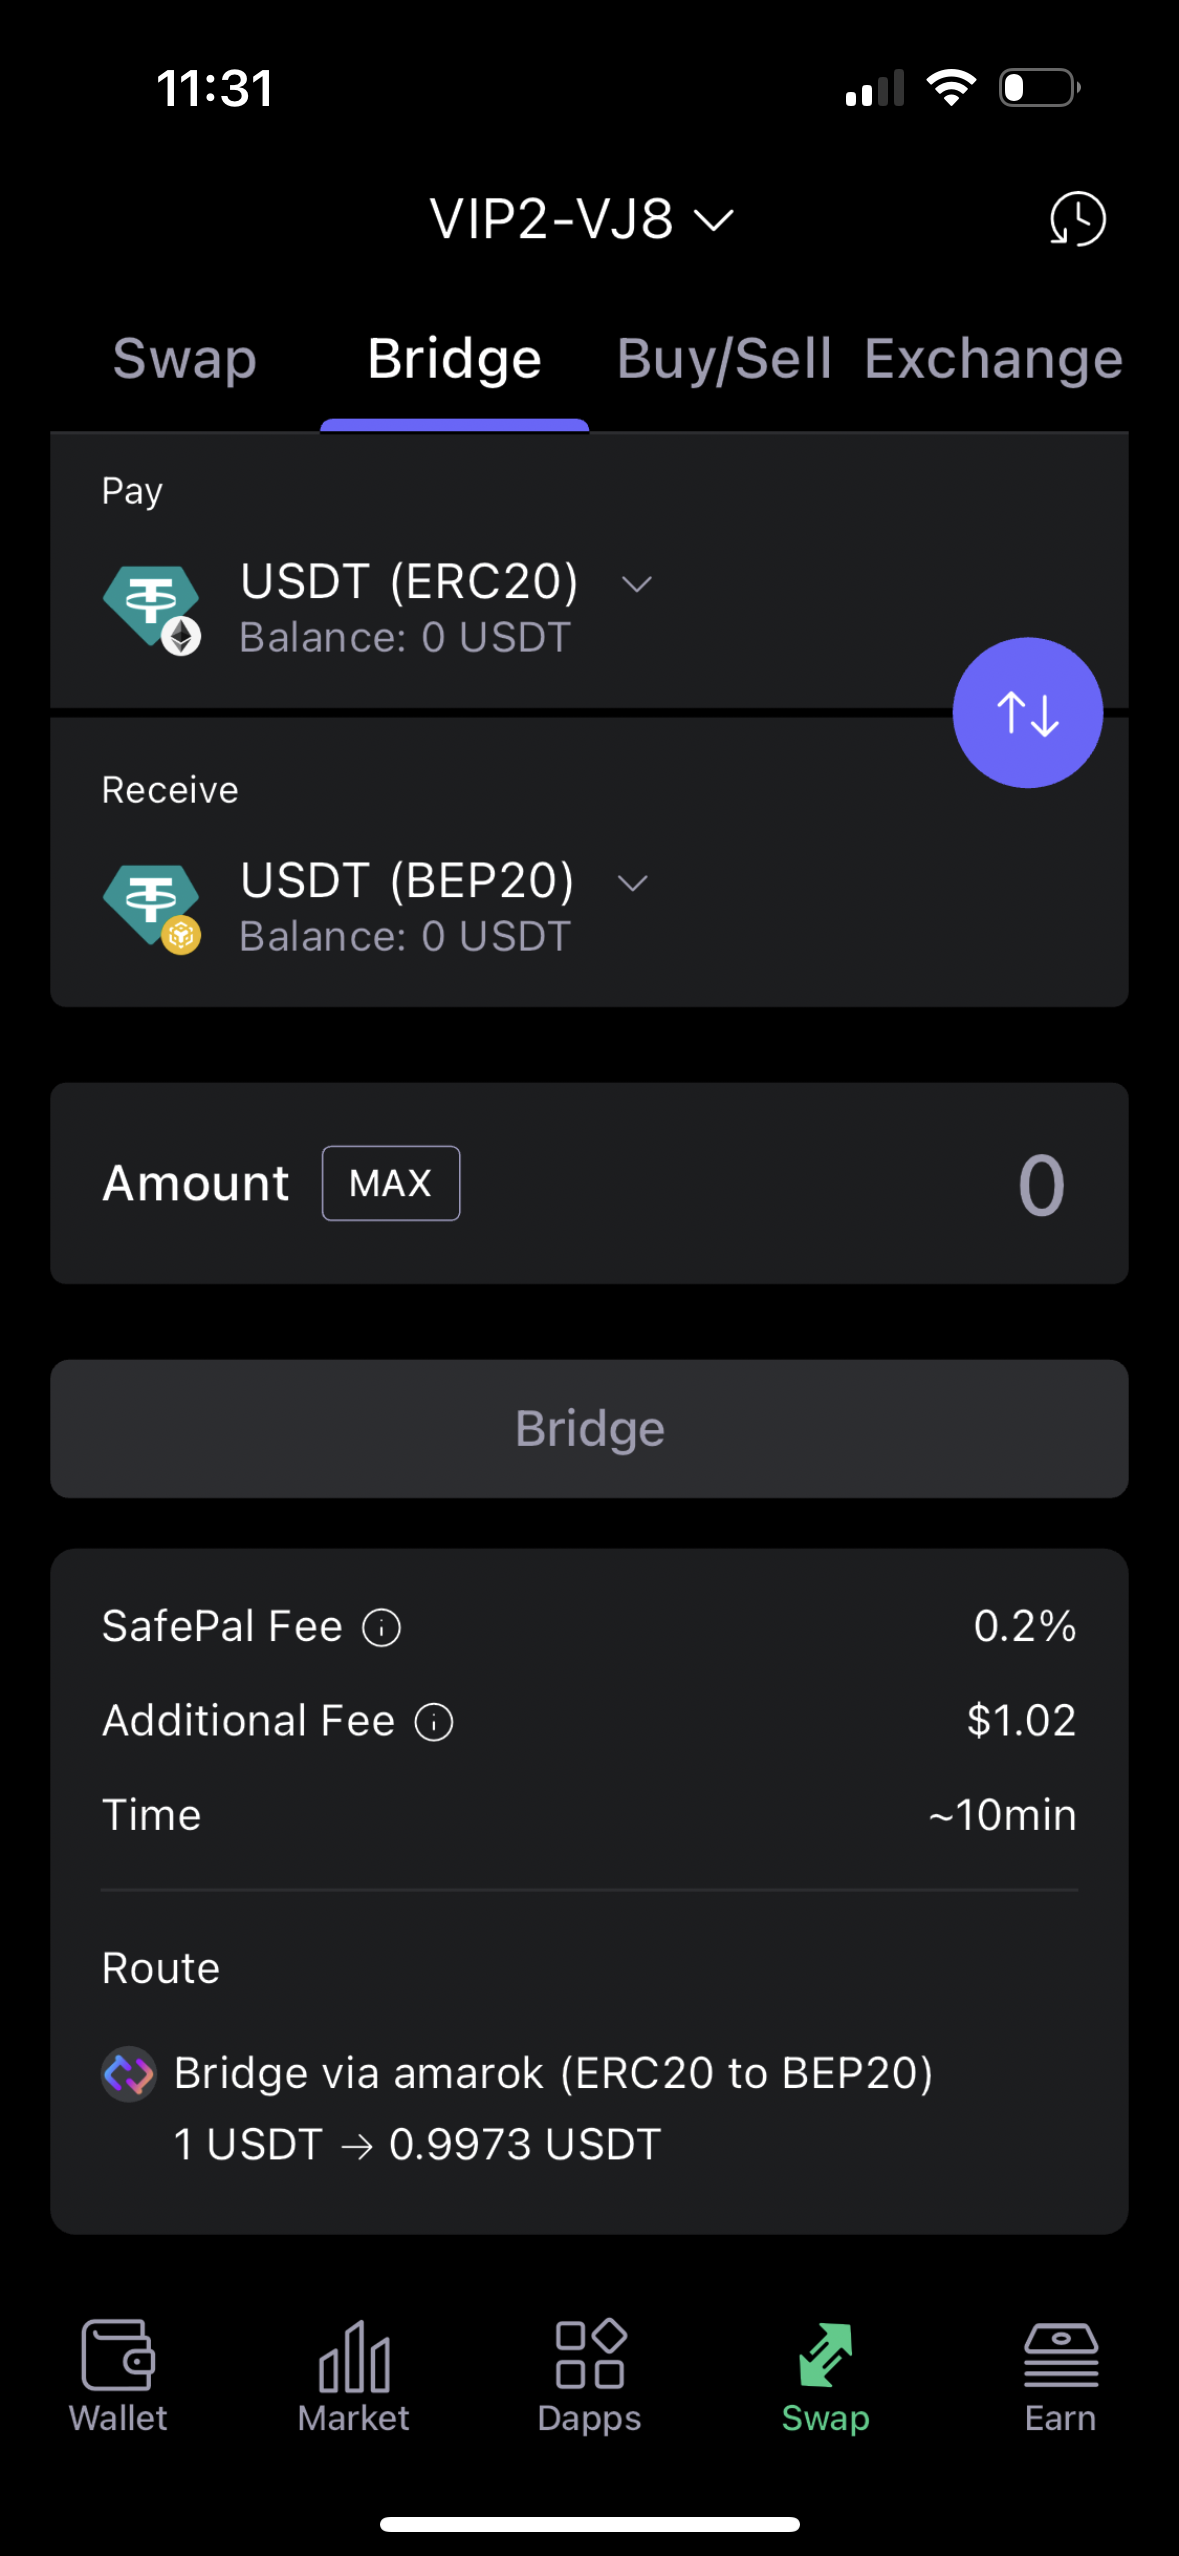Expand the VIP2-VJ8 wallet selector
This screenshot has height=2556, width=1179.
(581, 219)
